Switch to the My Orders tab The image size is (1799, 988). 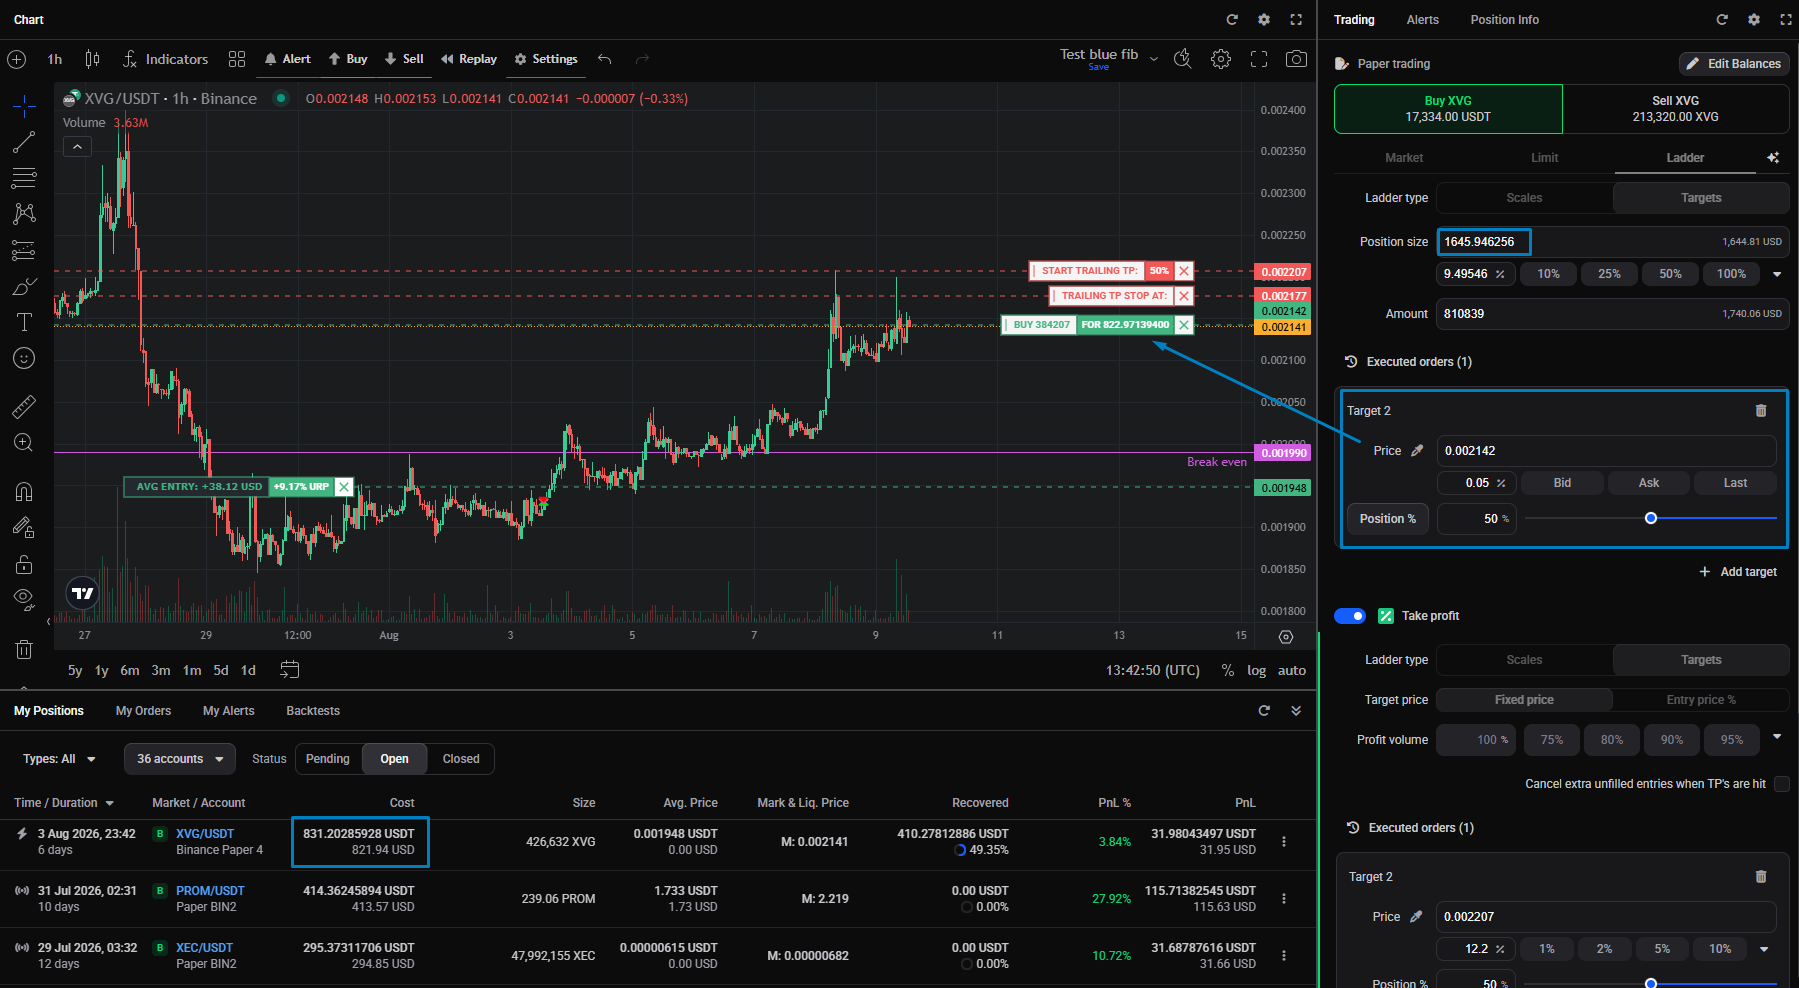point(143,711)
